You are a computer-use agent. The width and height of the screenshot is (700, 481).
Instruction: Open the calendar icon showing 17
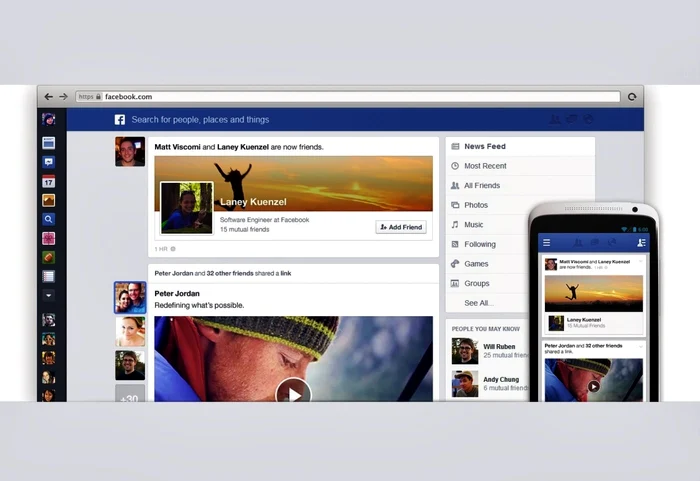tap(49, 181)
